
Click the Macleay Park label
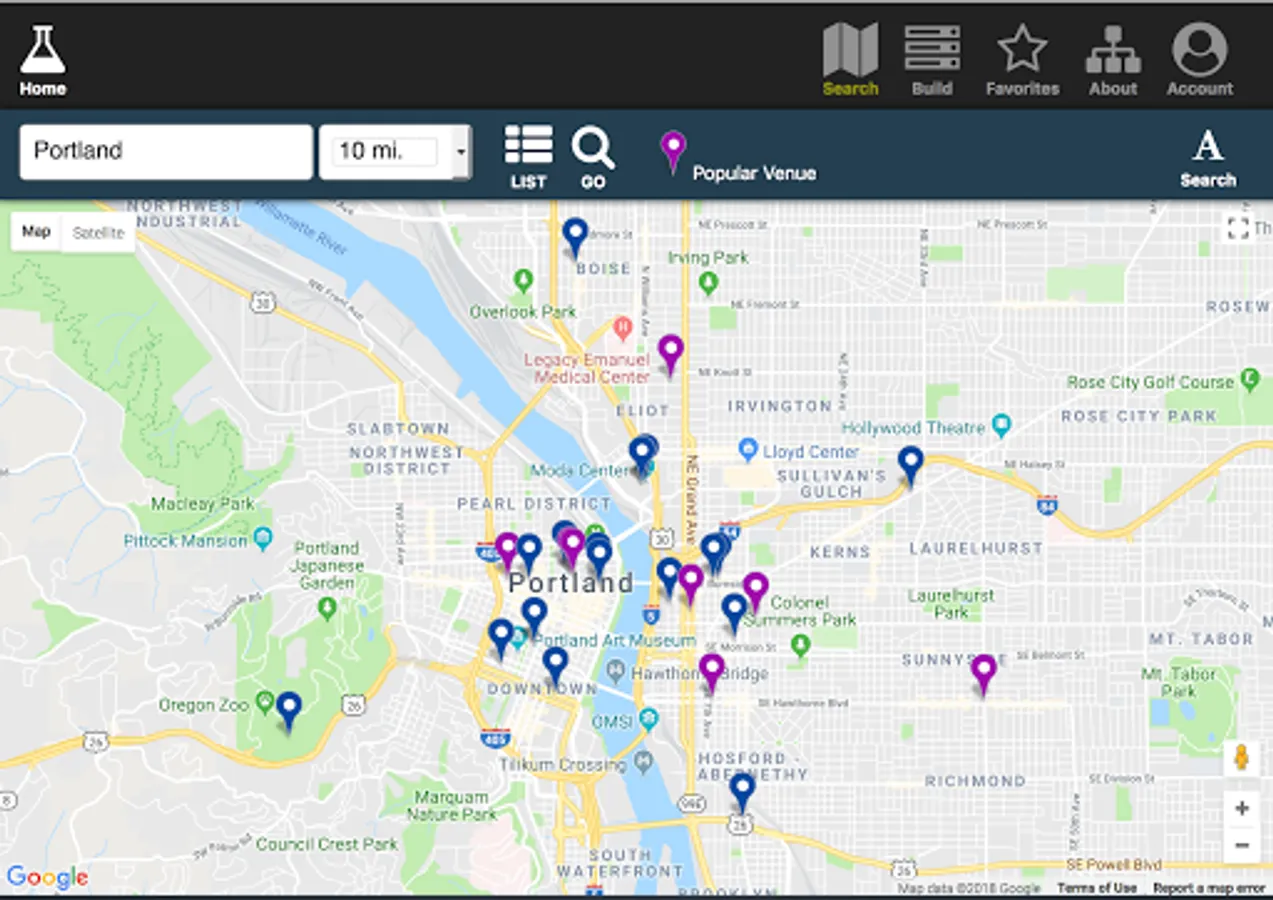[204, 504]
